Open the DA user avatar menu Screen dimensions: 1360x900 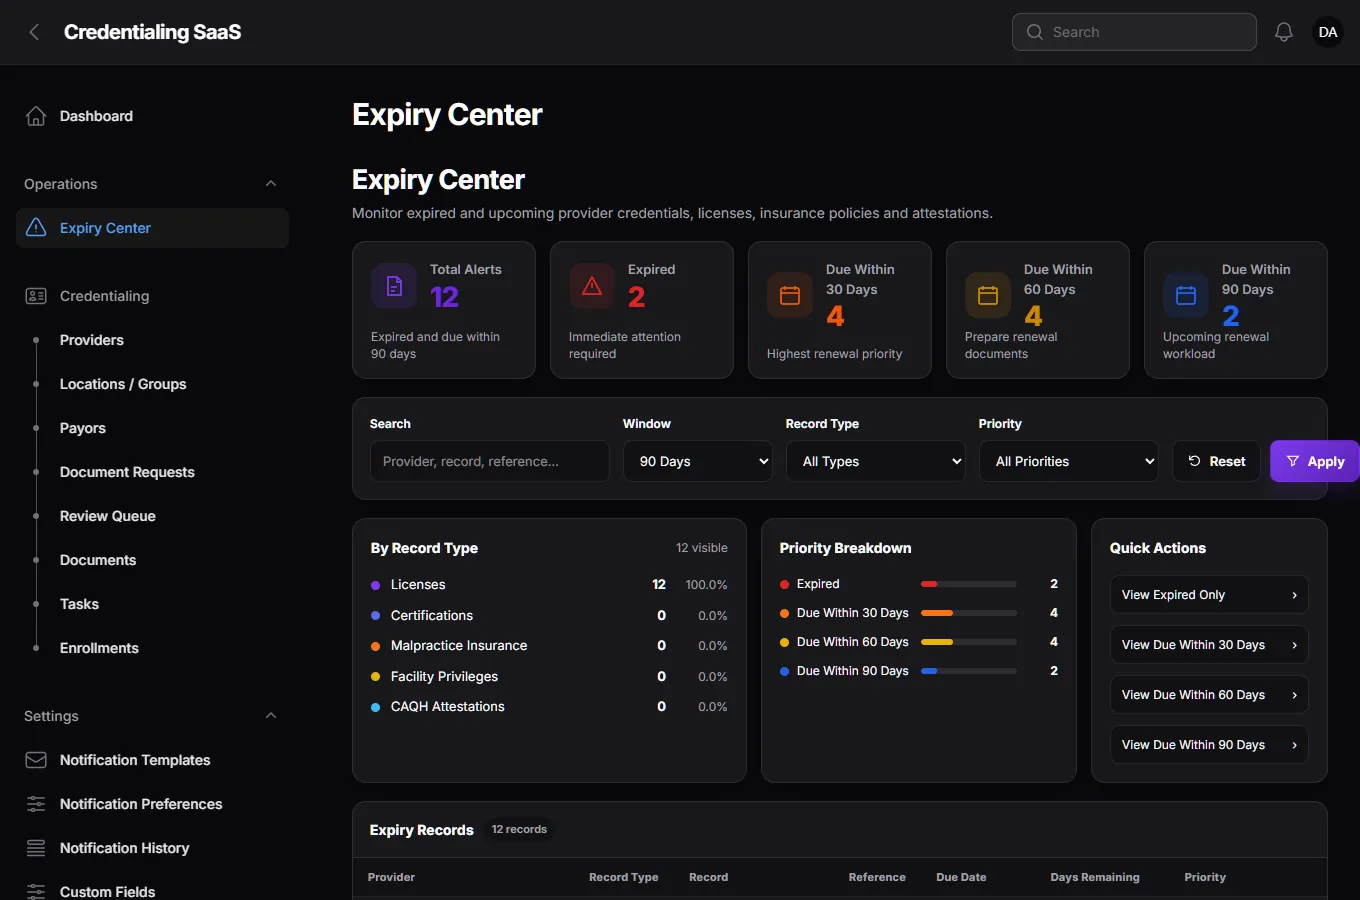pos(1328,32)
